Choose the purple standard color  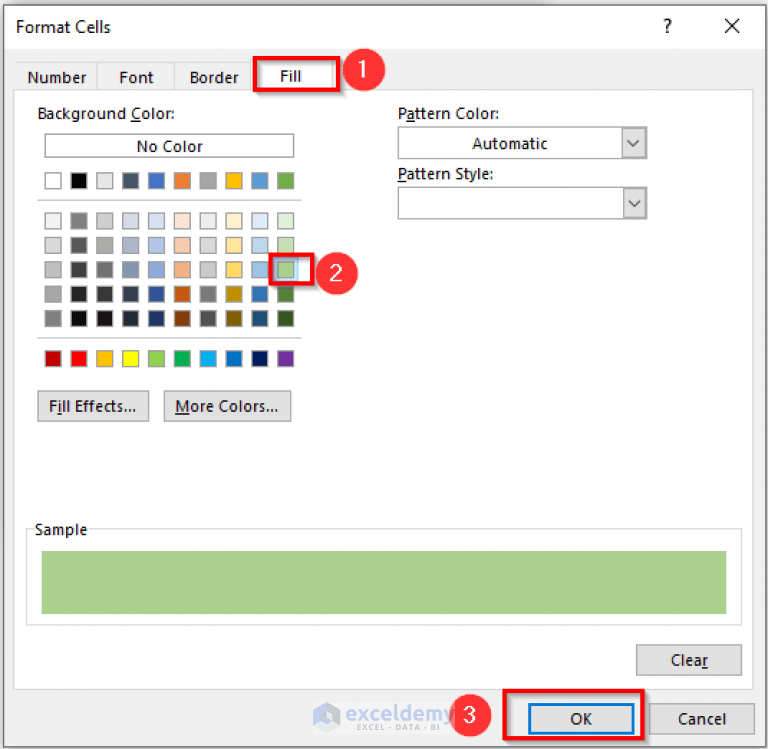point(286,359)
